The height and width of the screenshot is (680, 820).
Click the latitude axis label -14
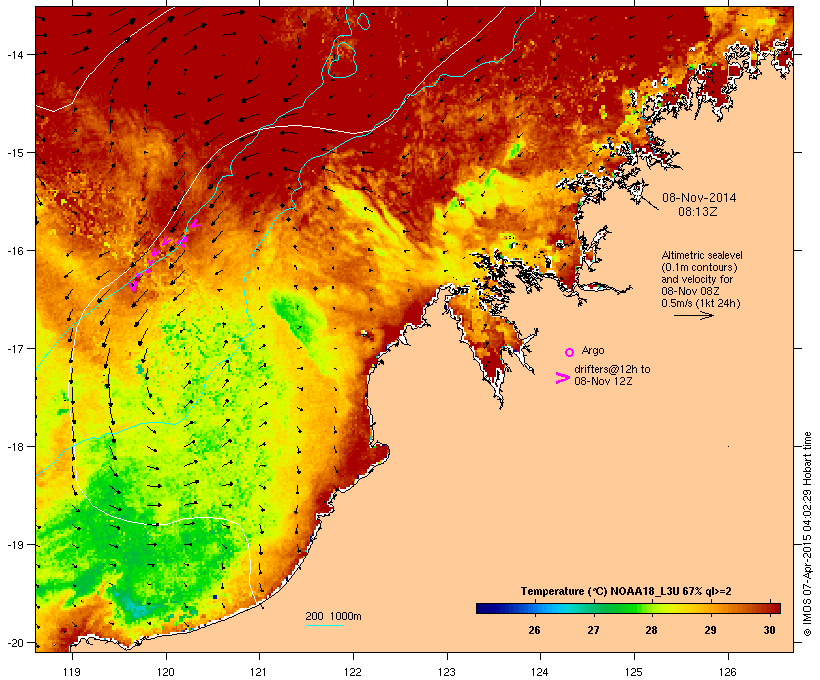coord(14,54)
